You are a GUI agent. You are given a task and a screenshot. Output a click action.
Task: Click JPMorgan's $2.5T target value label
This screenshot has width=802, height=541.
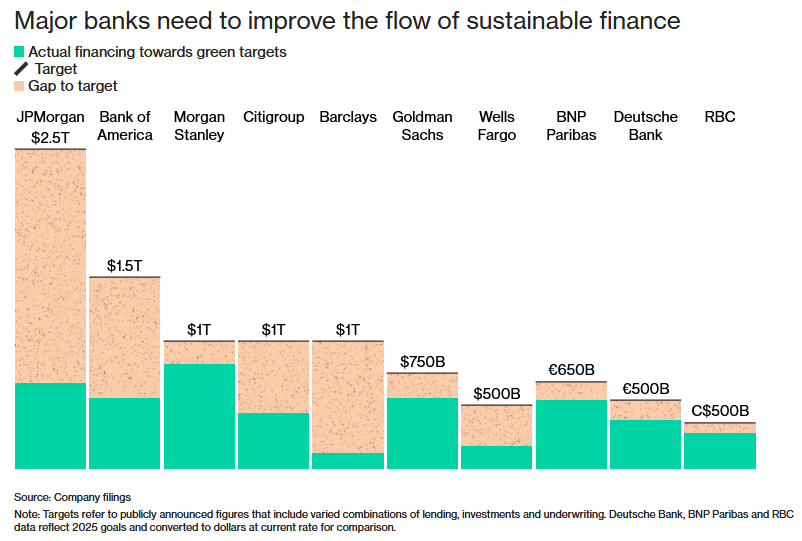pyautogui.click(x=50, y=137)
